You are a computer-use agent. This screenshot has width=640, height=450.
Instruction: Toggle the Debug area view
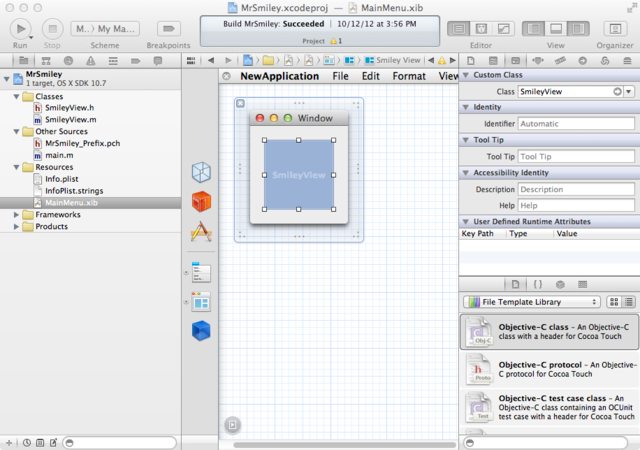click(556, 29)
